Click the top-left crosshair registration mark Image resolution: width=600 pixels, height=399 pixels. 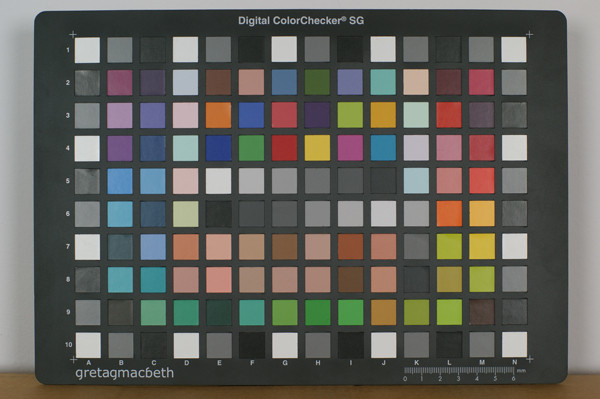coord(73,35)
